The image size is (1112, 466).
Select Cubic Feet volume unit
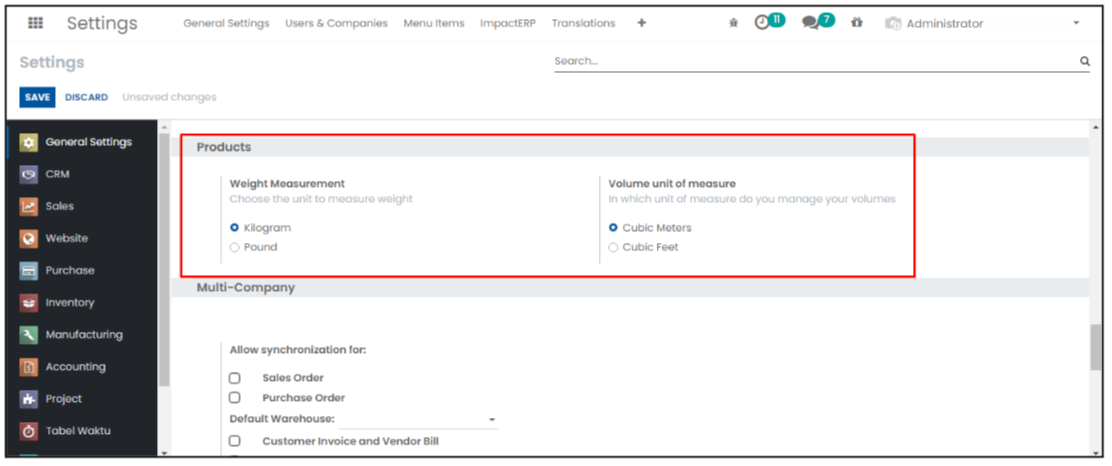[x=613, y=247]
